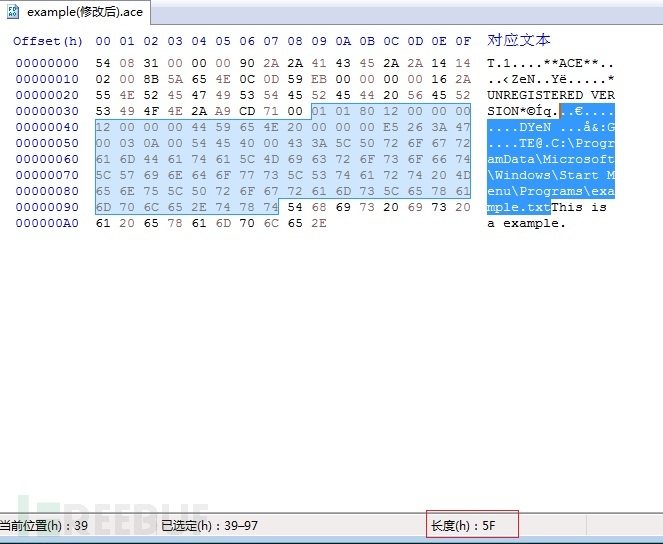Screen dimensions: 663x544
Task: Click first byte 54 at row 00000000
Action: pos(103,63)
